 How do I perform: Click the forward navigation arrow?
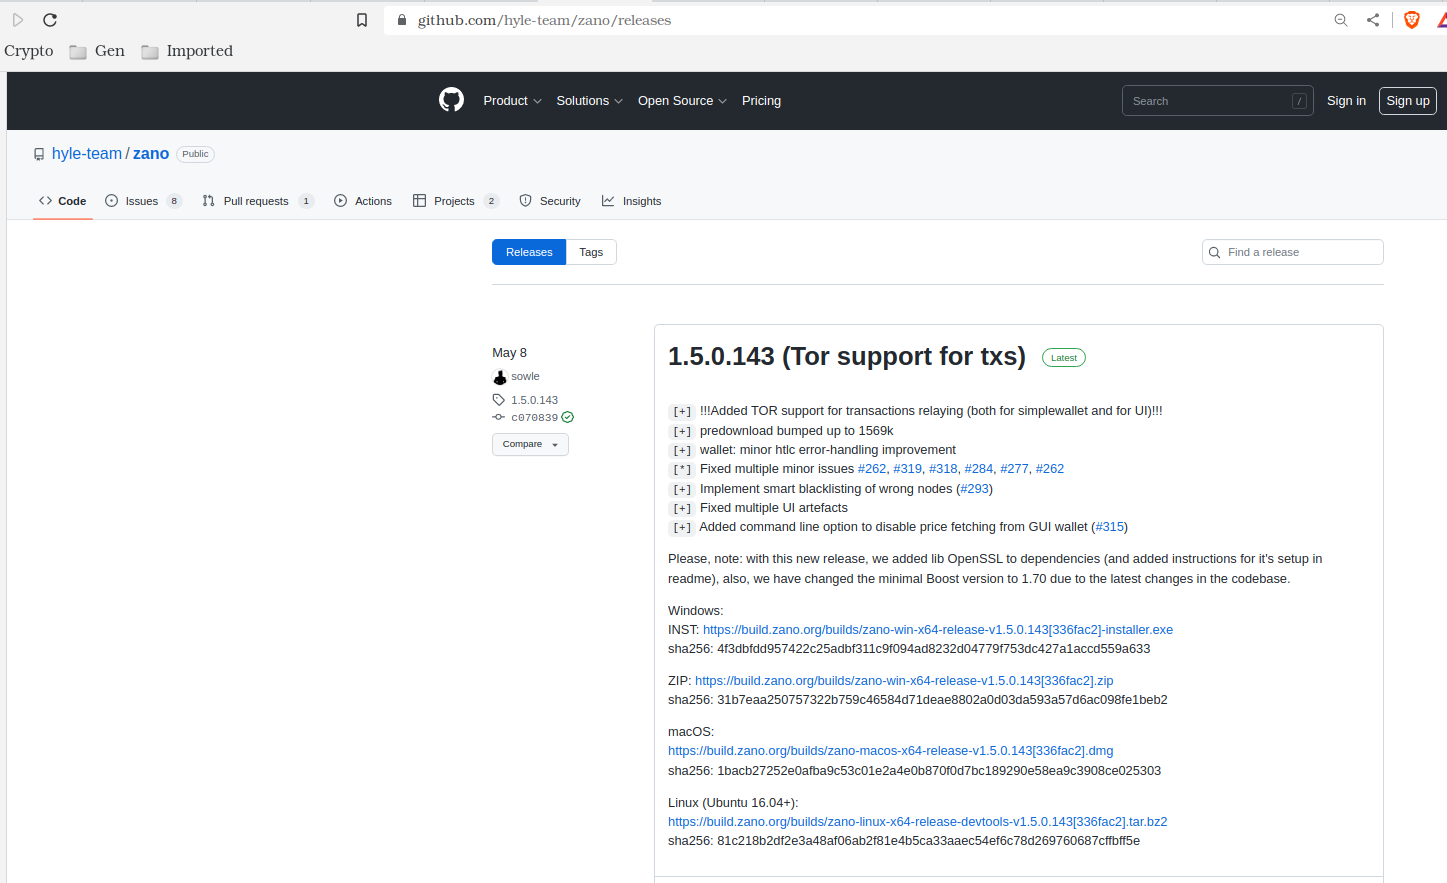(x=18, y=20)
